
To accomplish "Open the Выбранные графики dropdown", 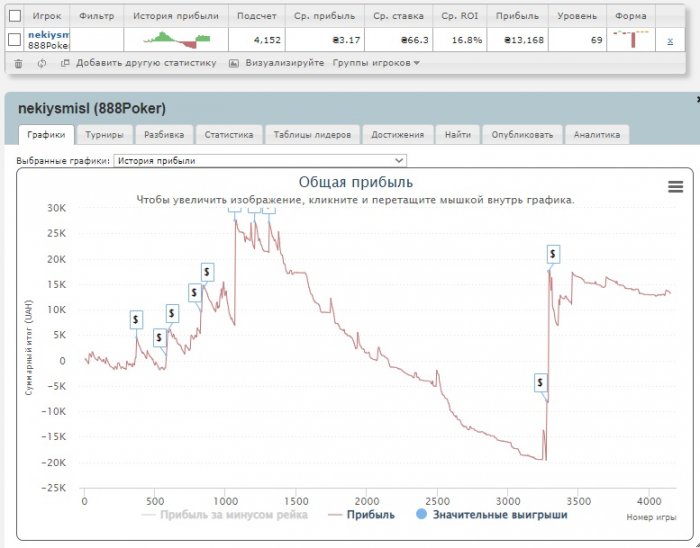I will pos(260,161).
